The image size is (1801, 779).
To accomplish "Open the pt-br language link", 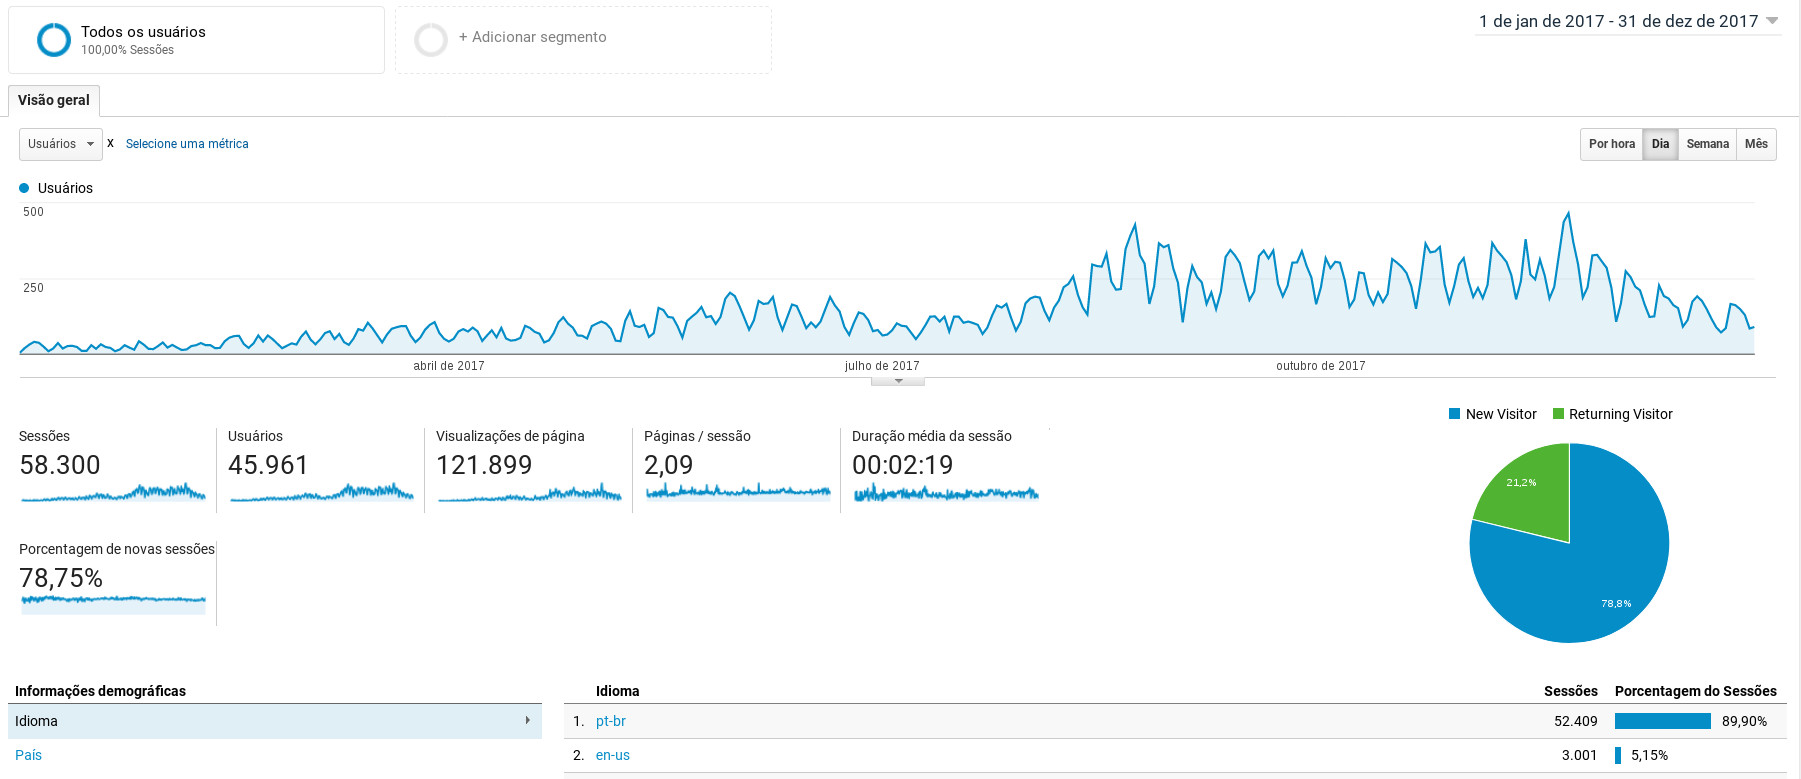I will 610,721.
